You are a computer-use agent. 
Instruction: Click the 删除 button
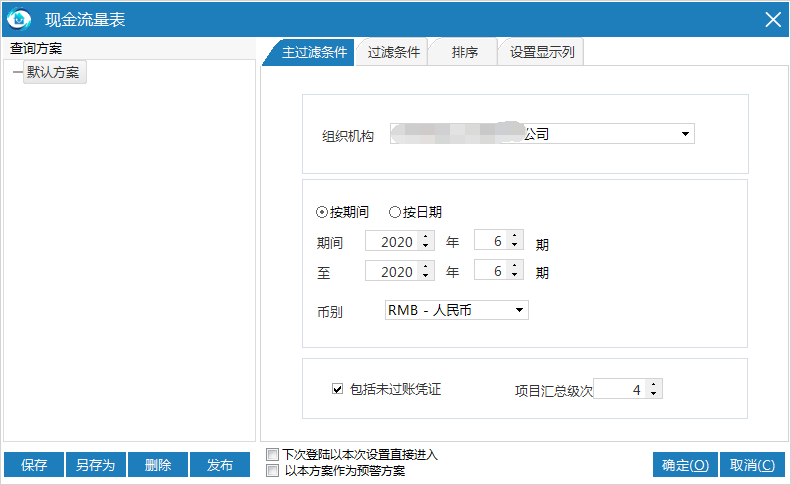pos(157,464)
